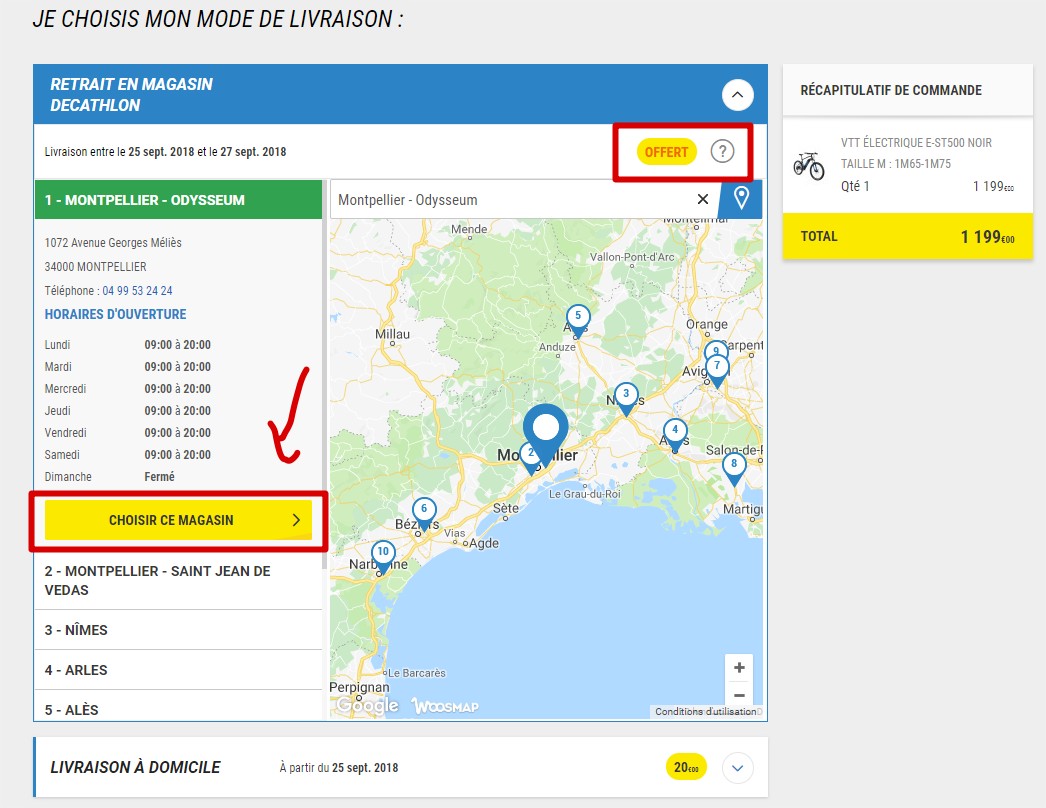Click map marker 6 near Béziers
This screenshot has width=1046, height=808.
click(x=424, y=510)
